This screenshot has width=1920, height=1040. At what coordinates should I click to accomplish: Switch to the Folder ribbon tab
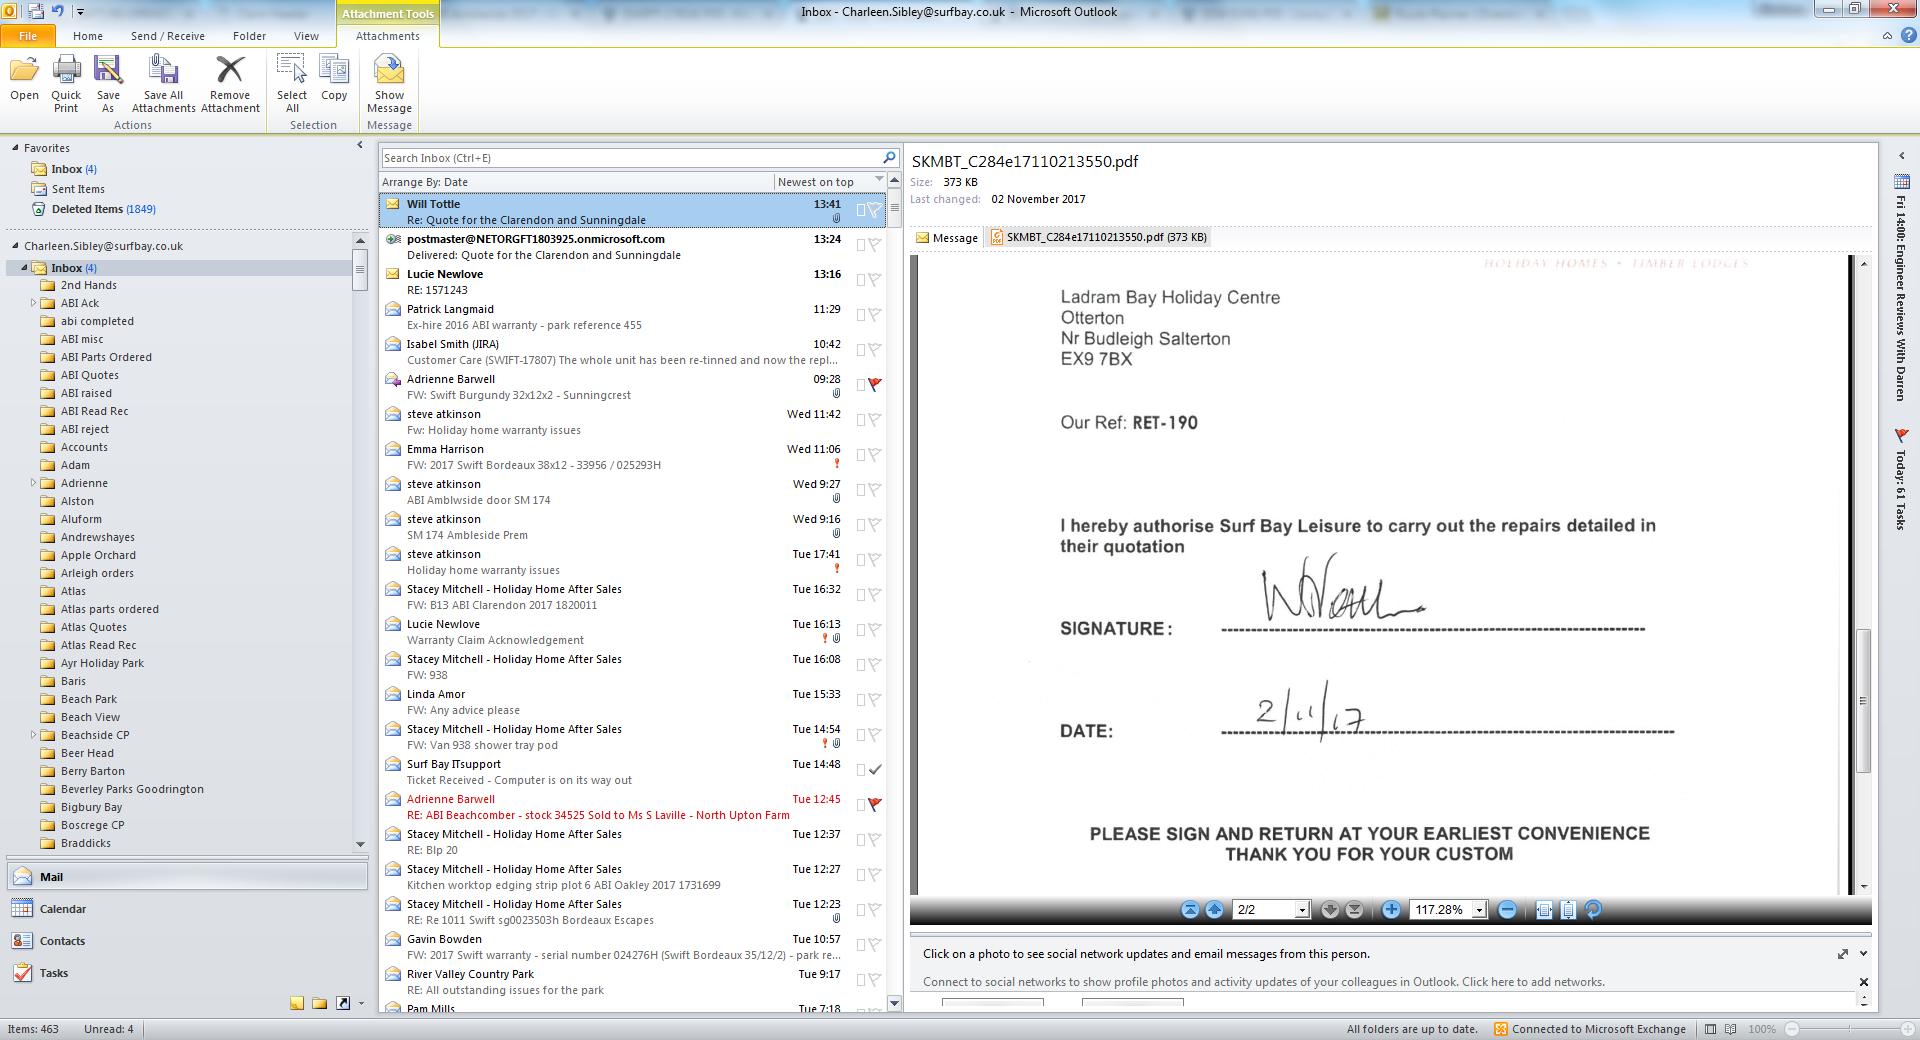point(250,36)
